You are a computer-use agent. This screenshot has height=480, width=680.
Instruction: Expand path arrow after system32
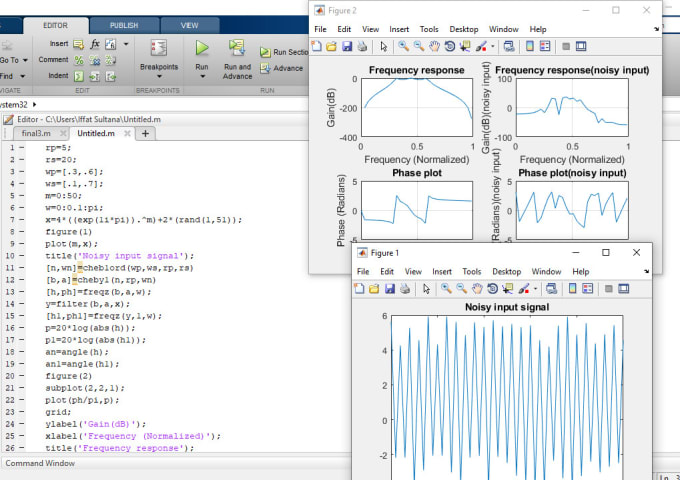(x=34, y=104)
